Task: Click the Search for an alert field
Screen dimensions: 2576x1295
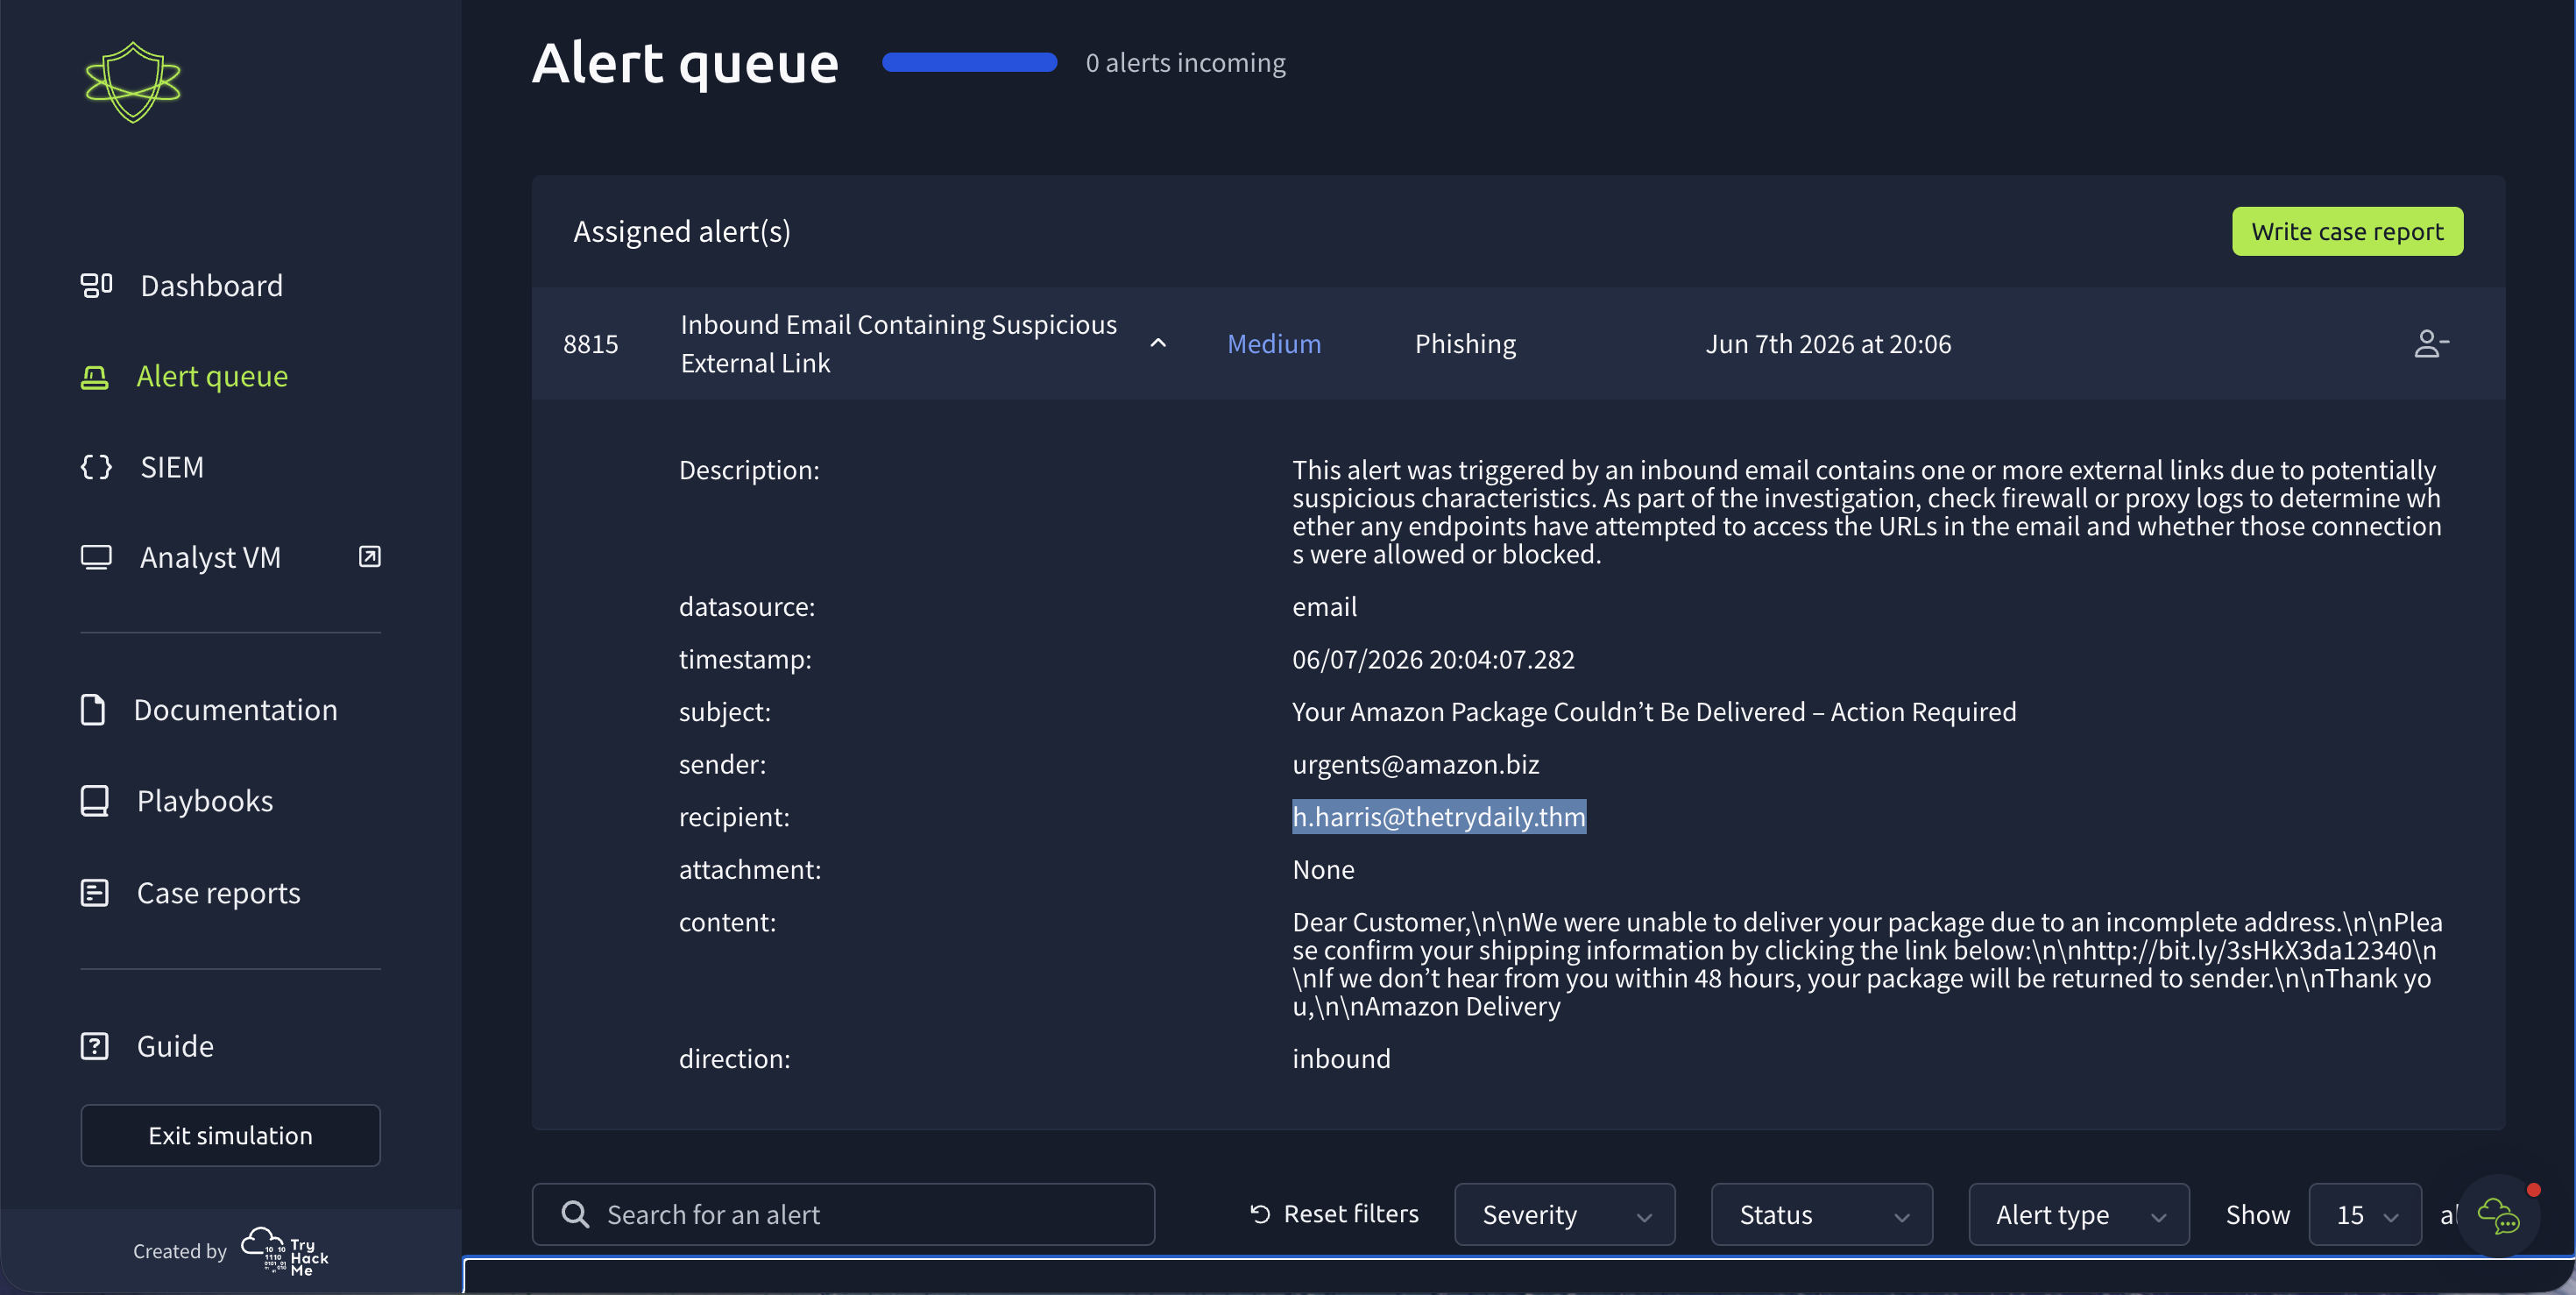Action: pyautogui.click(x=843, y=1214)
